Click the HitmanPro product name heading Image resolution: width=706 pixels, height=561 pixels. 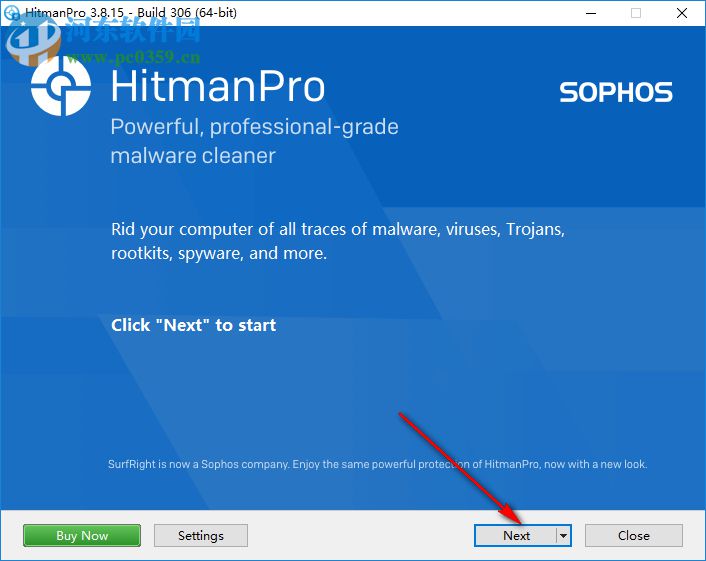218,86
